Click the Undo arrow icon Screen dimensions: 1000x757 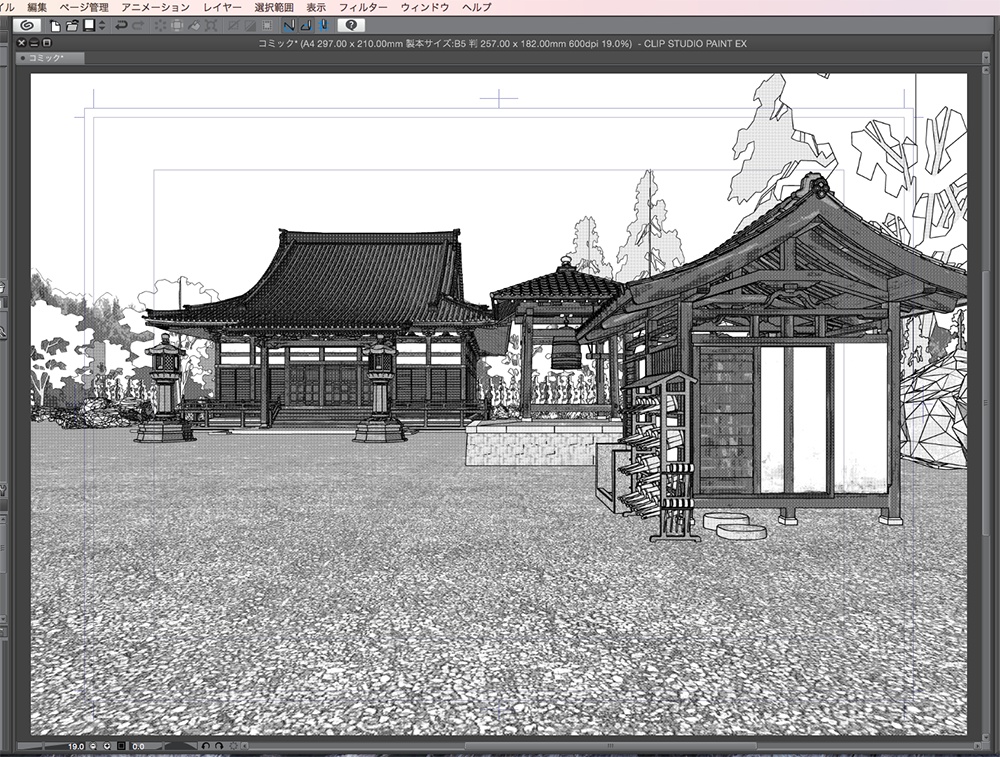pyautogui.click(x=120, y=26)
